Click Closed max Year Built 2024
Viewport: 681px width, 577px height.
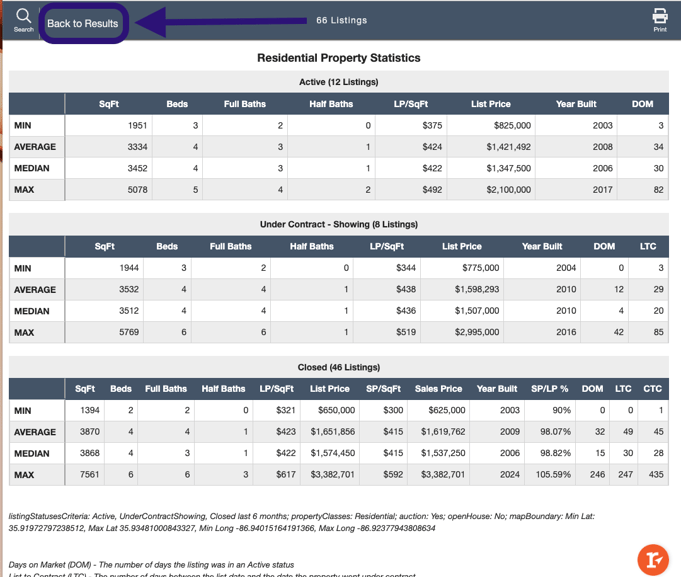click(509, 475)
